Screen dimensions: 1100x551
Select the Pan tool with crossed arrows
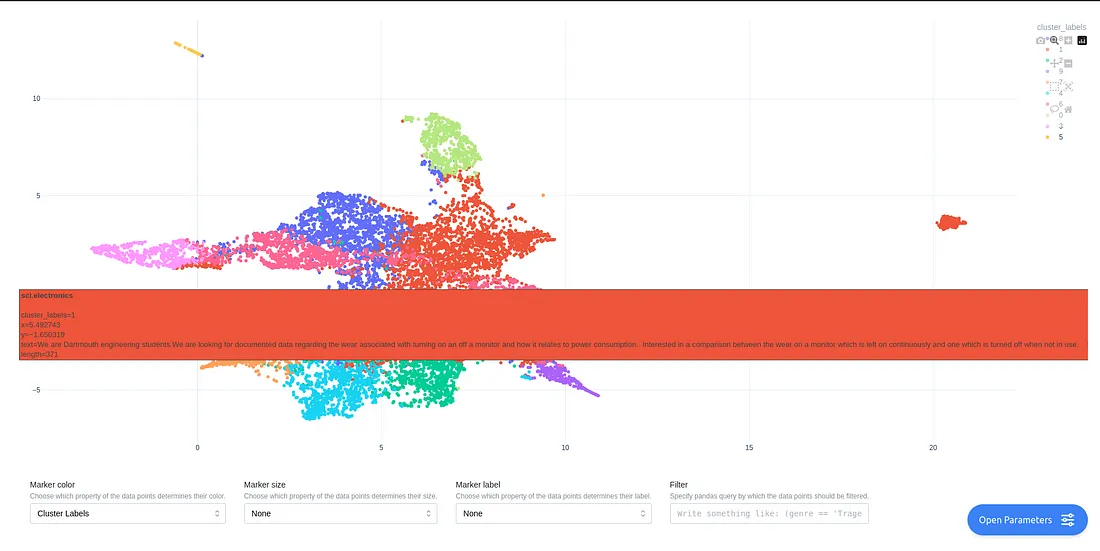[1054, 63]
